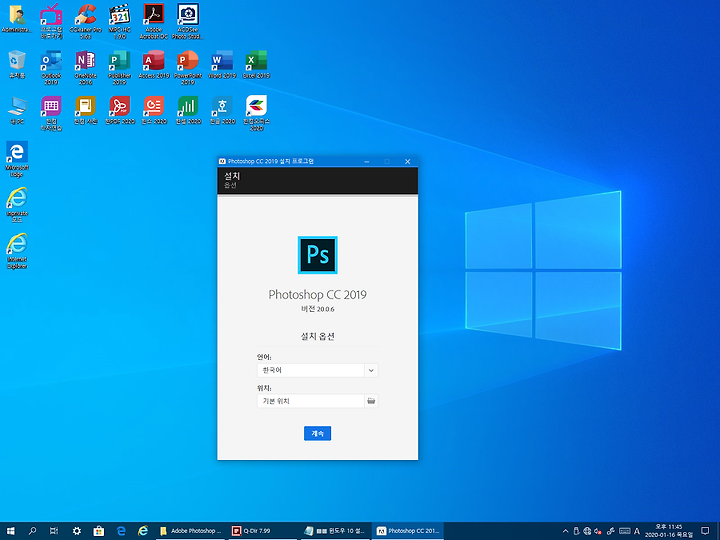Image resolution: width=720 pixels, height=540 pixels.
Task: Open the 언어 language dropdown
Action: (x=371, y=370)
